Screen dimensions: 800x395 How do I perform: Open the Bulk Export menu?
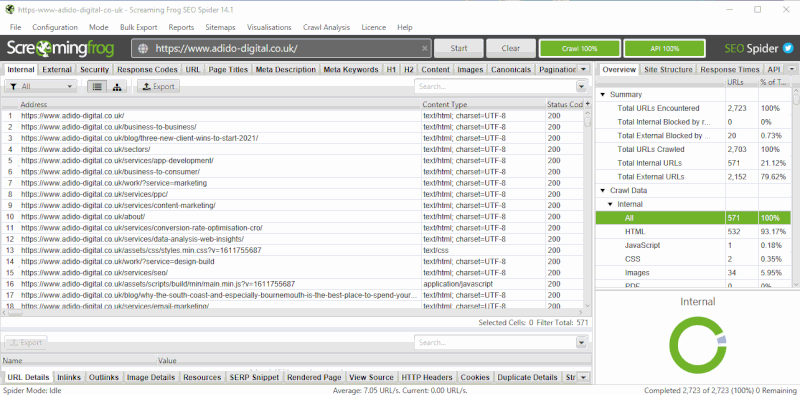pyautogui.click(x=139, y=28)
